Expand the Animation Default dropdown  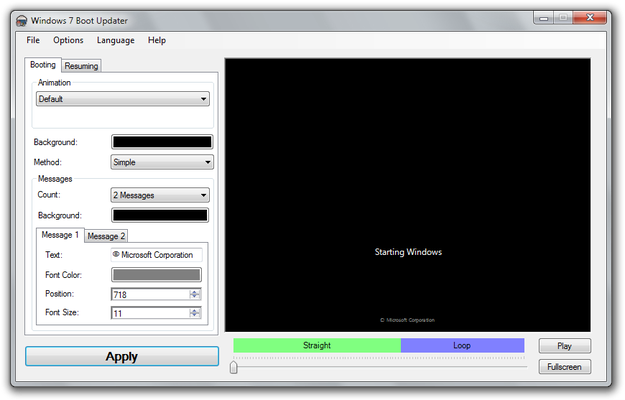click(x=122, y=99)
